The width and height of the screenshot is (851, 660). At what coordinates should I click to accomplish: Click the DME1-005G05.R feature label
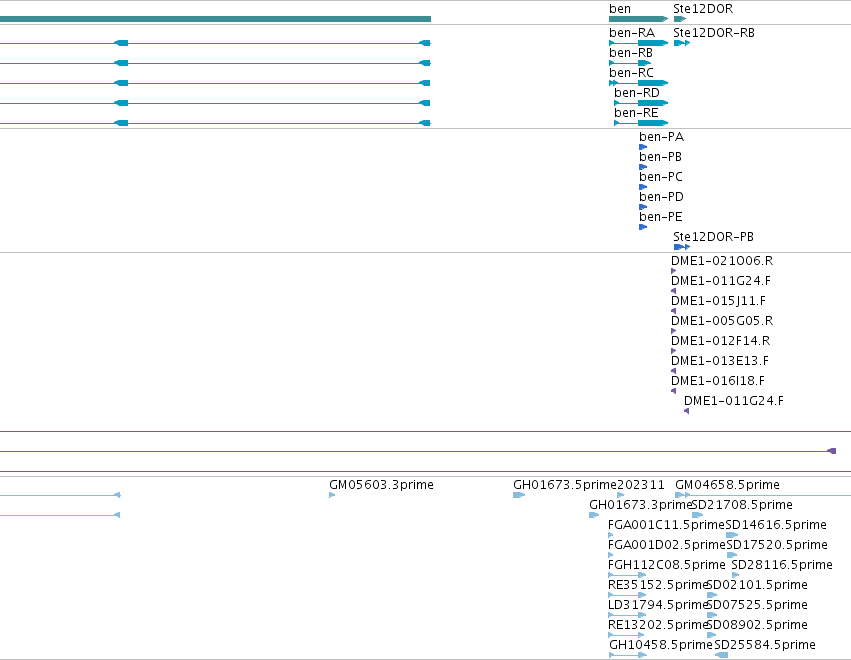pyautogui.click(x=722, y=321)
